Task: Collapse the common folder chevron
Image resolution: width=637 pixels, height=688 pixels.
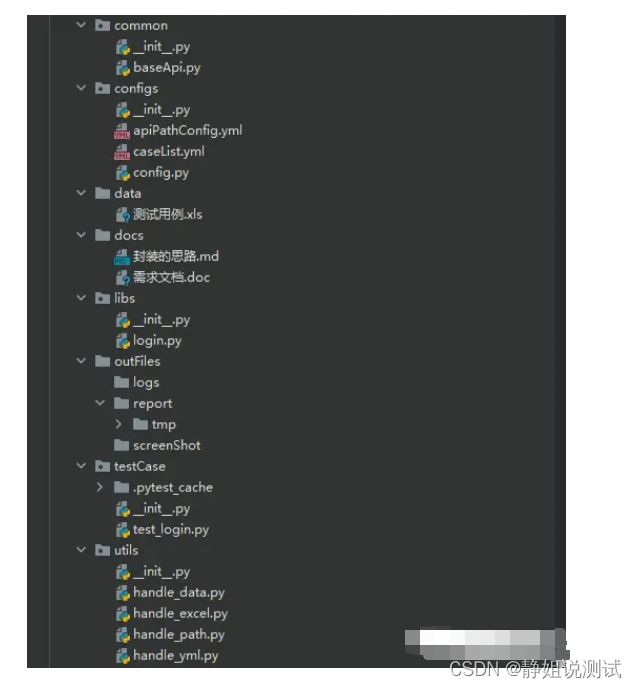Action: pos(81,25)
